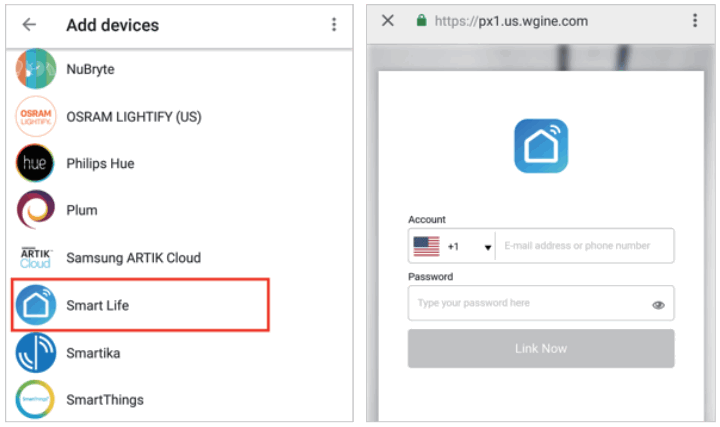
Task: Focus the password input field
Action: pyautogui.click(x=541, y=303)
